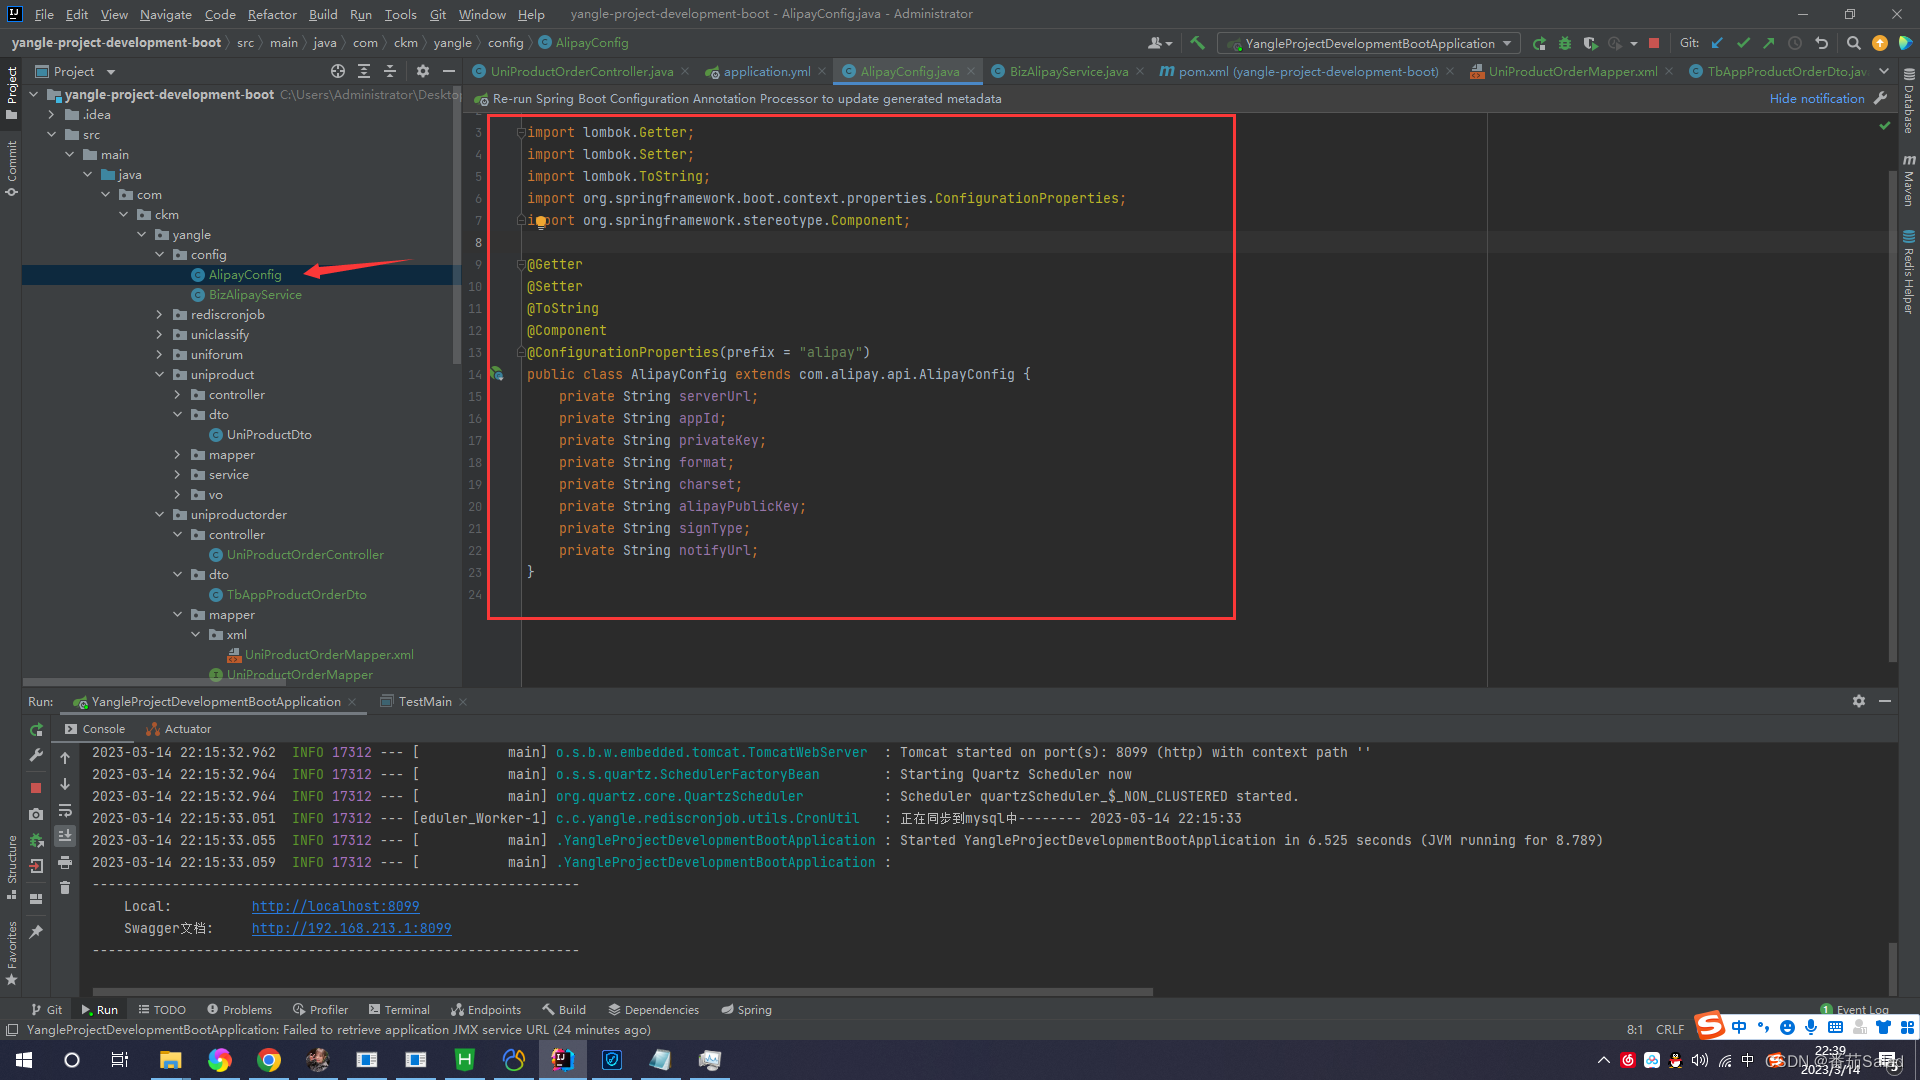The height and width of the screenshot is (1080, 1920).
Task: Open notification wrench settings icon
Action: 1880,98
